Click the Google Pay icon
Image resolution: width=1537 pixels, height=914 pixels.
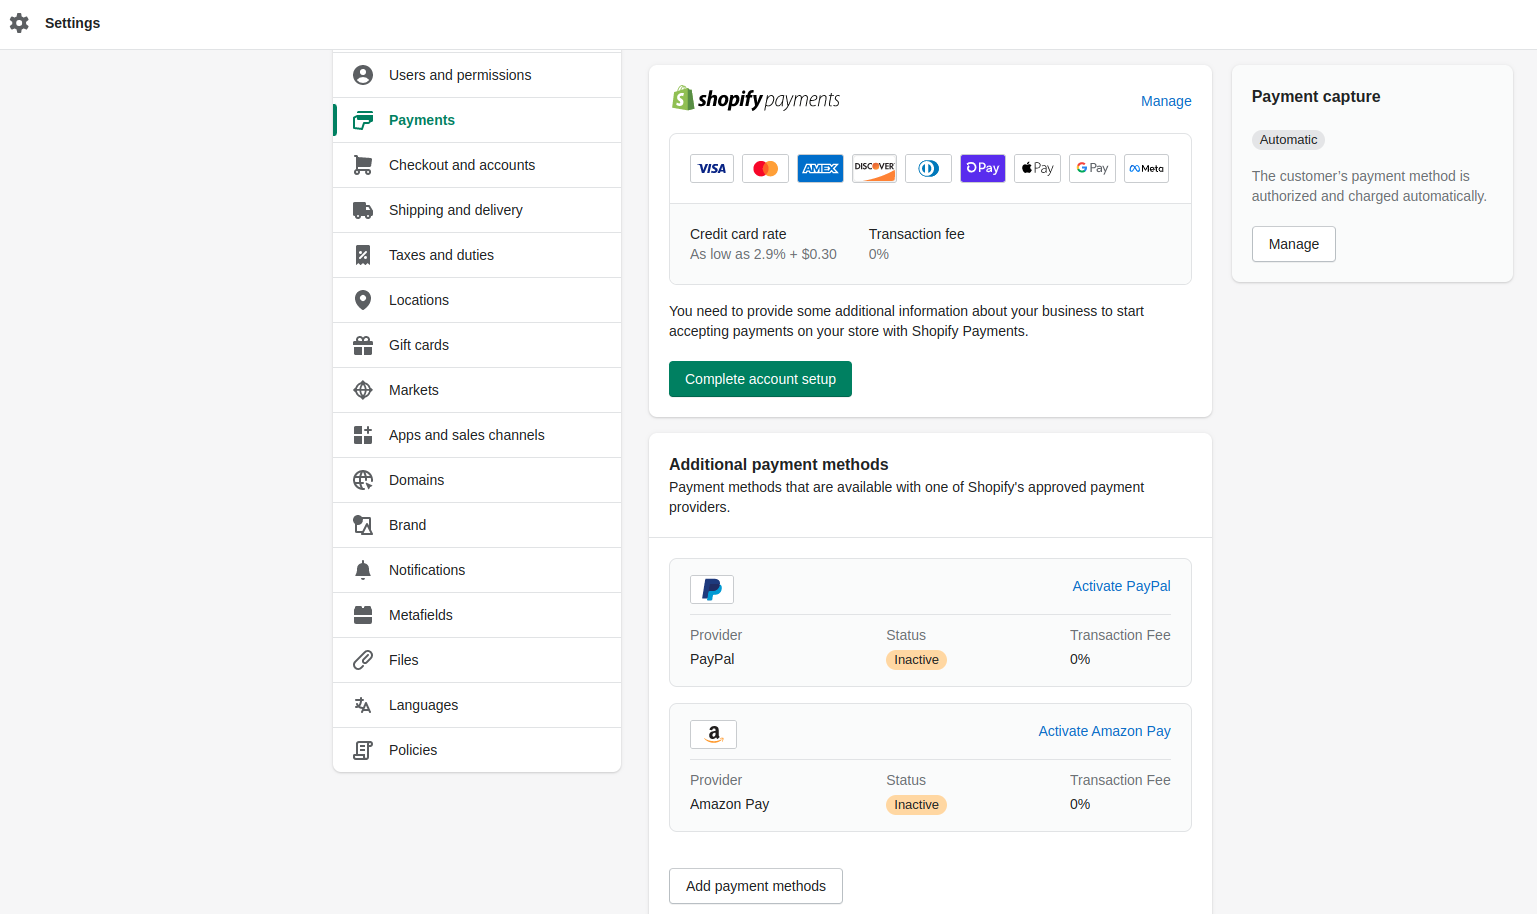click(x=1091, y=168)
